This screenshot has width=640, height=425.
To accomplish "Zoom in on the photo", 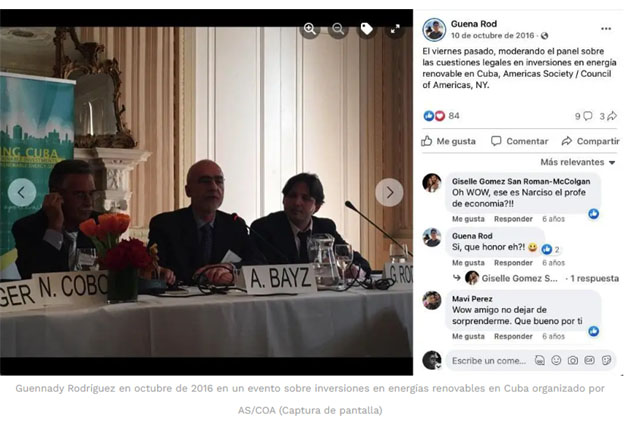I will [310, 29].
